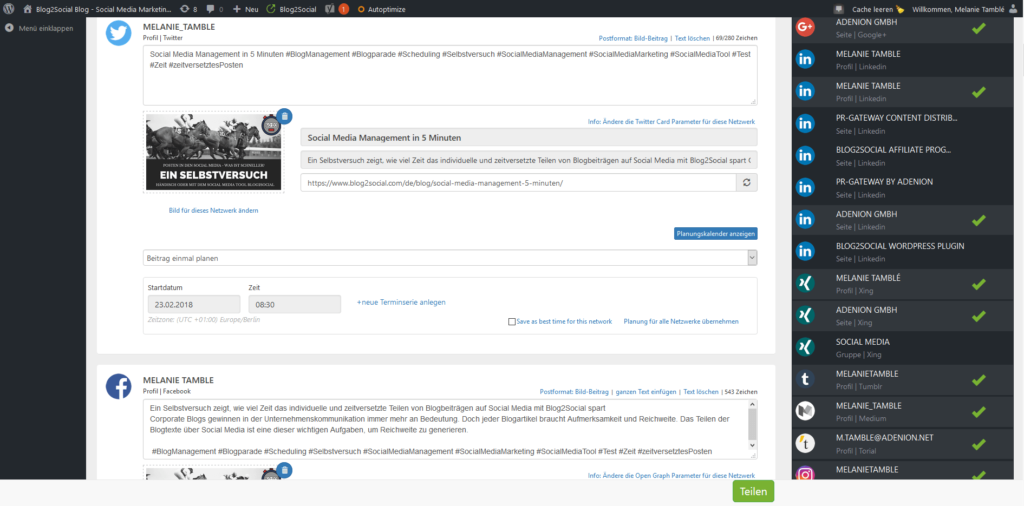Viewport: 1024px width, 506px height.
Task: Open the Beitrag einmal planen dropdown
Action: [450, 258]
